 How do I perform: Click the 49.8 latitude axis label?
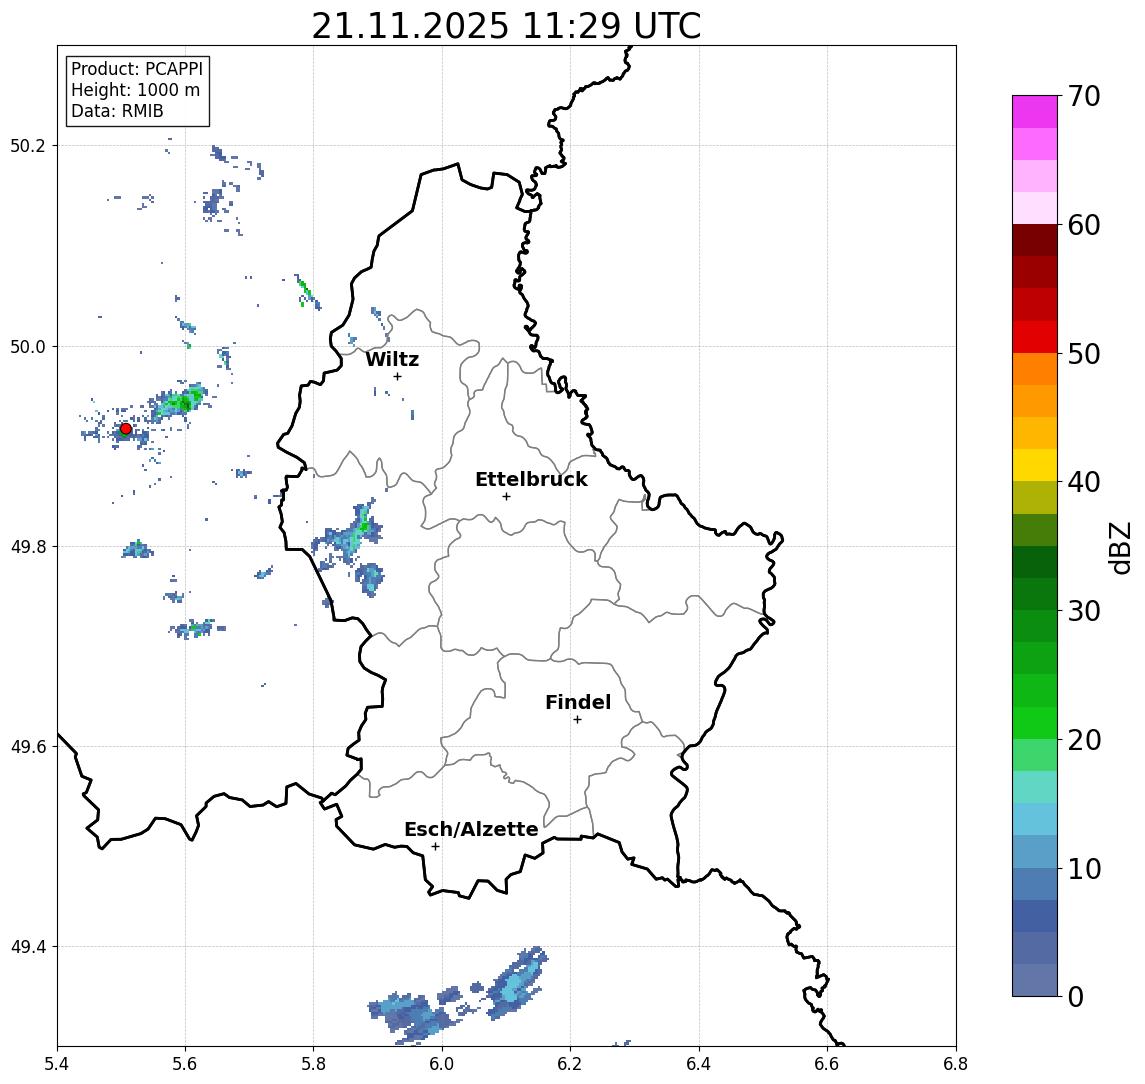click(28, 546)
